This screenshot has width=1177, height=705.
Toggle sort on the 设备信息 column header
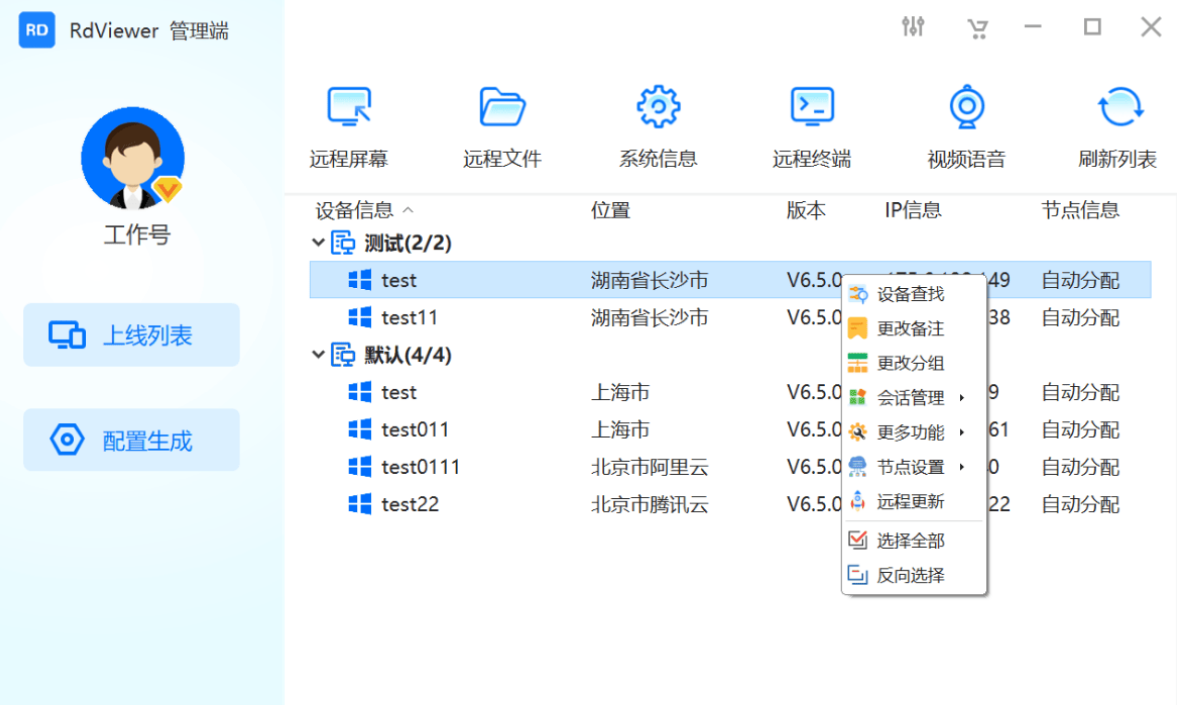351,210
